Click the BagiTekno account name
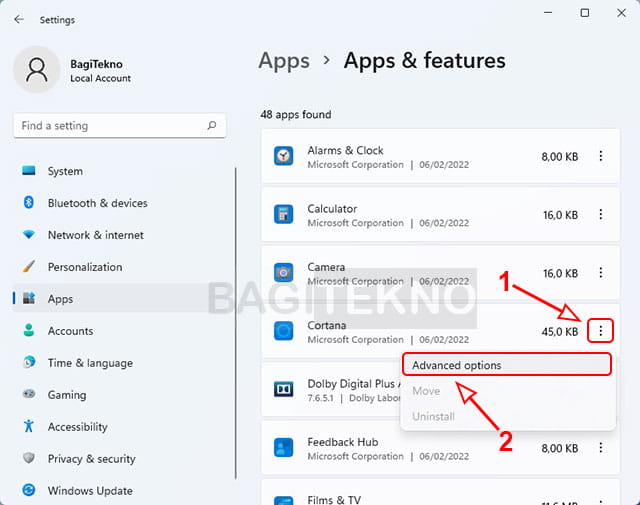Viewport: 640px width, 505px height. point(96,64)
